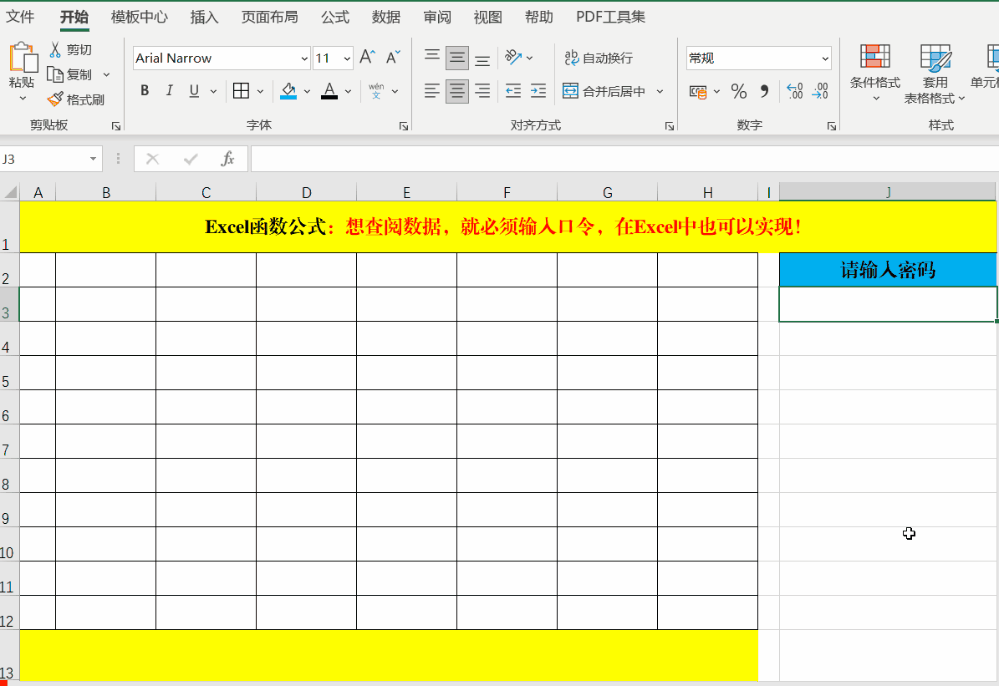Click Merge and Center (合并后居中)
This screenshot has width=999, height=686.
pos(604,91)
